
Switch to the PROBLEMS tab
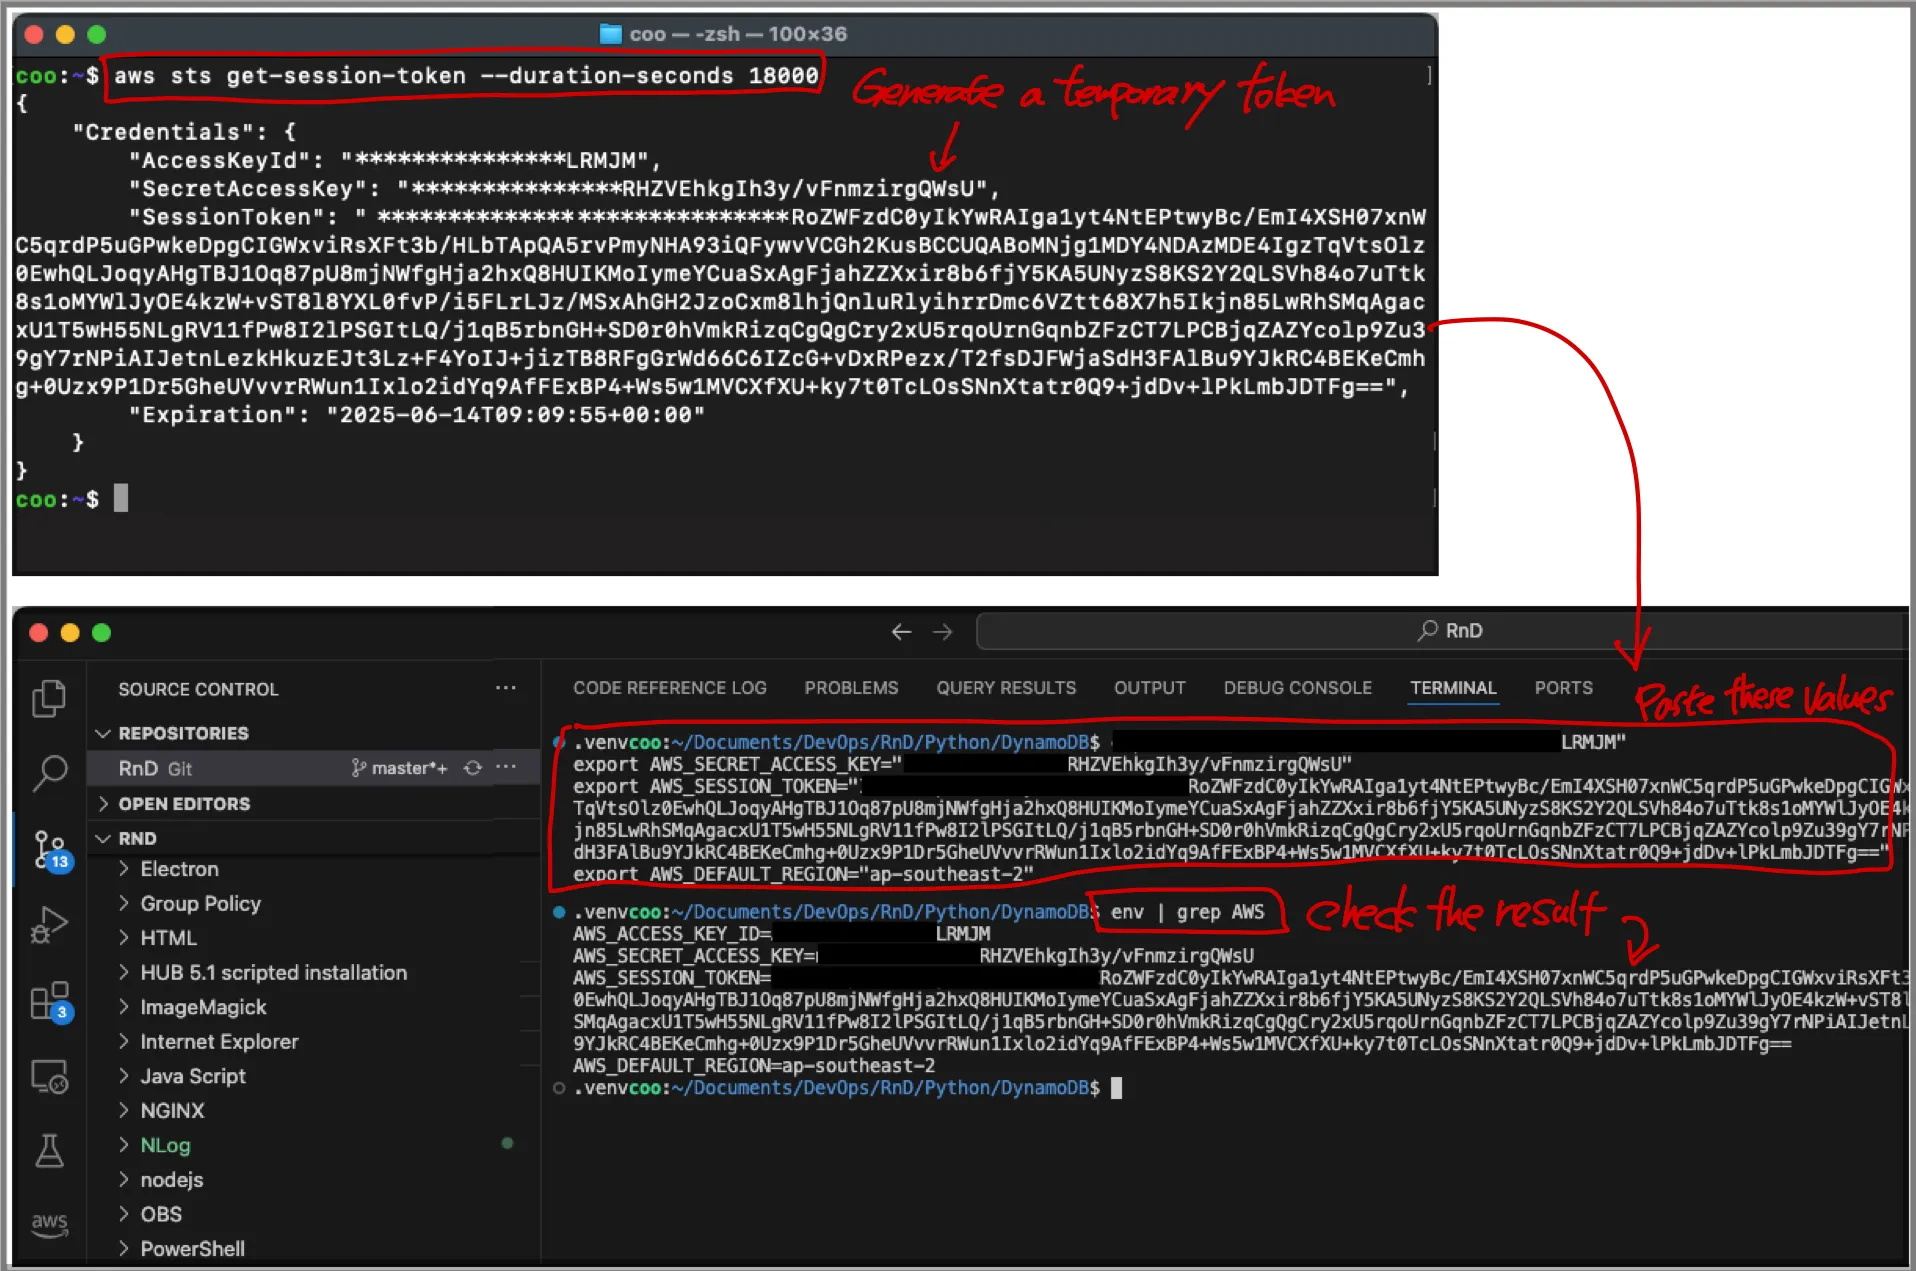click(x=851, y=688)
